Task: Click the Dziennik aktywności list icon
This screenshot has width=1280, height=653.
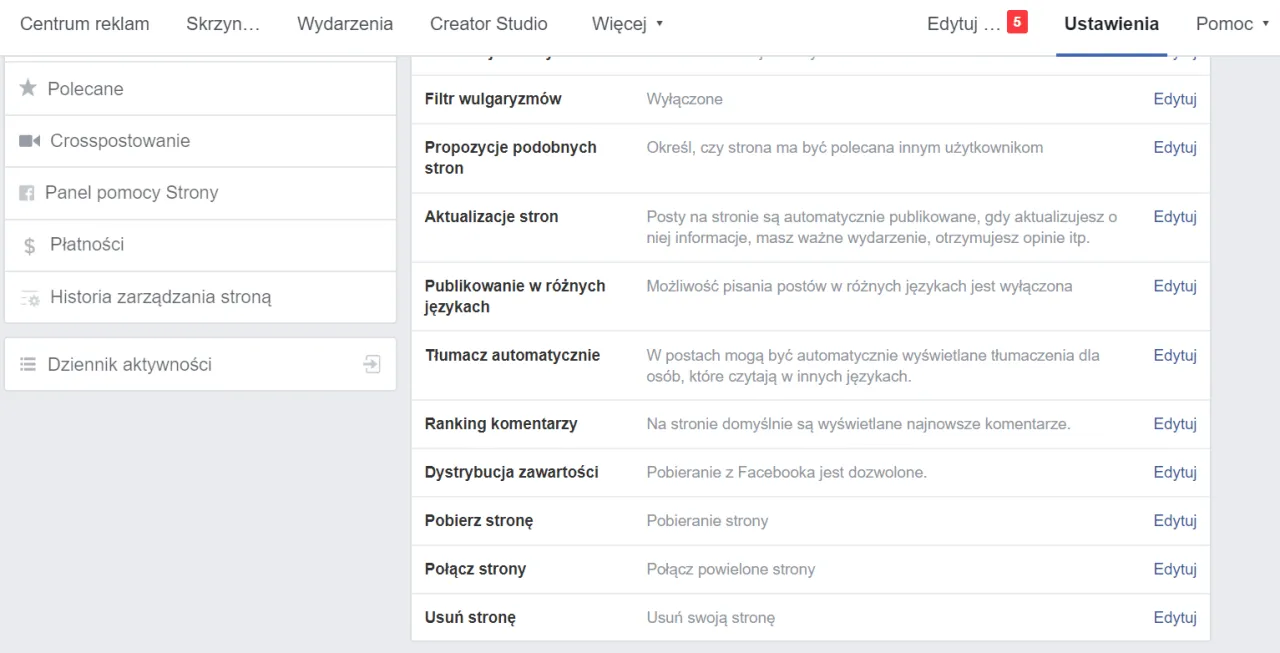Action: point(28,364)
